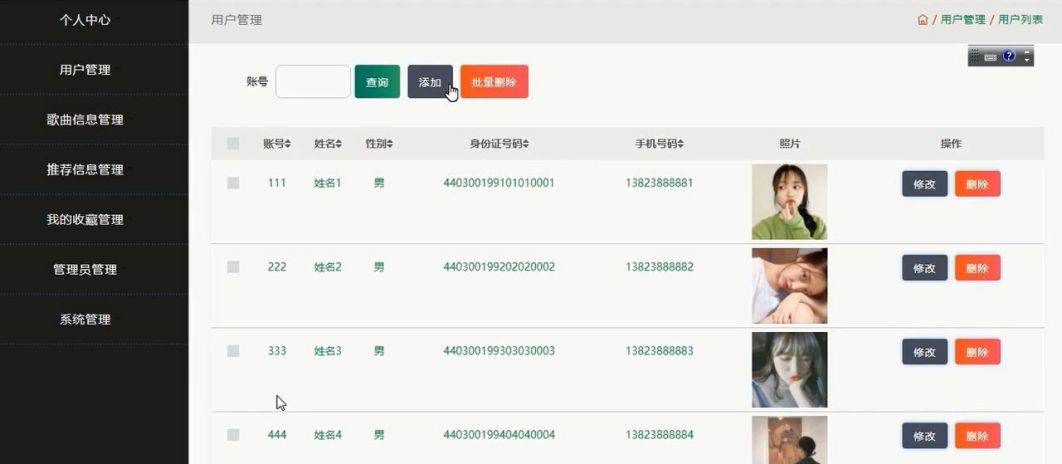The image size is (1062, 464).
Task: Click the 照片 column header
Action: (x=790, y=144)
